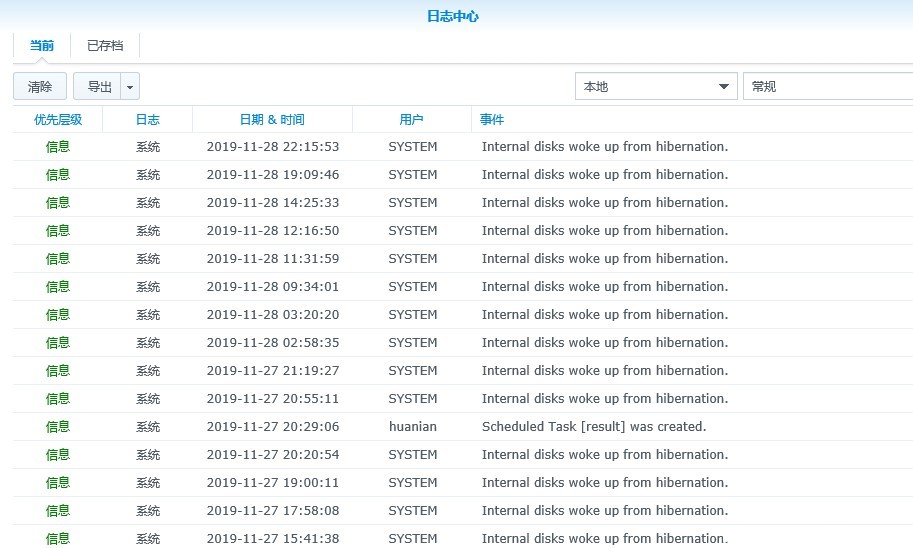The height and width of the screenshot is (548, 913).
Task: Select log entry at 2019-11-27 21:19:27
Action: pos(272,371)
